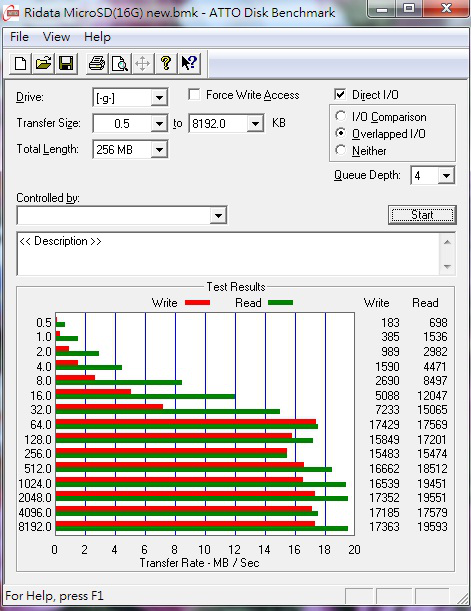Choose the Neither radio option
Screen dimensions: 471x611
(x=340, y=150)
